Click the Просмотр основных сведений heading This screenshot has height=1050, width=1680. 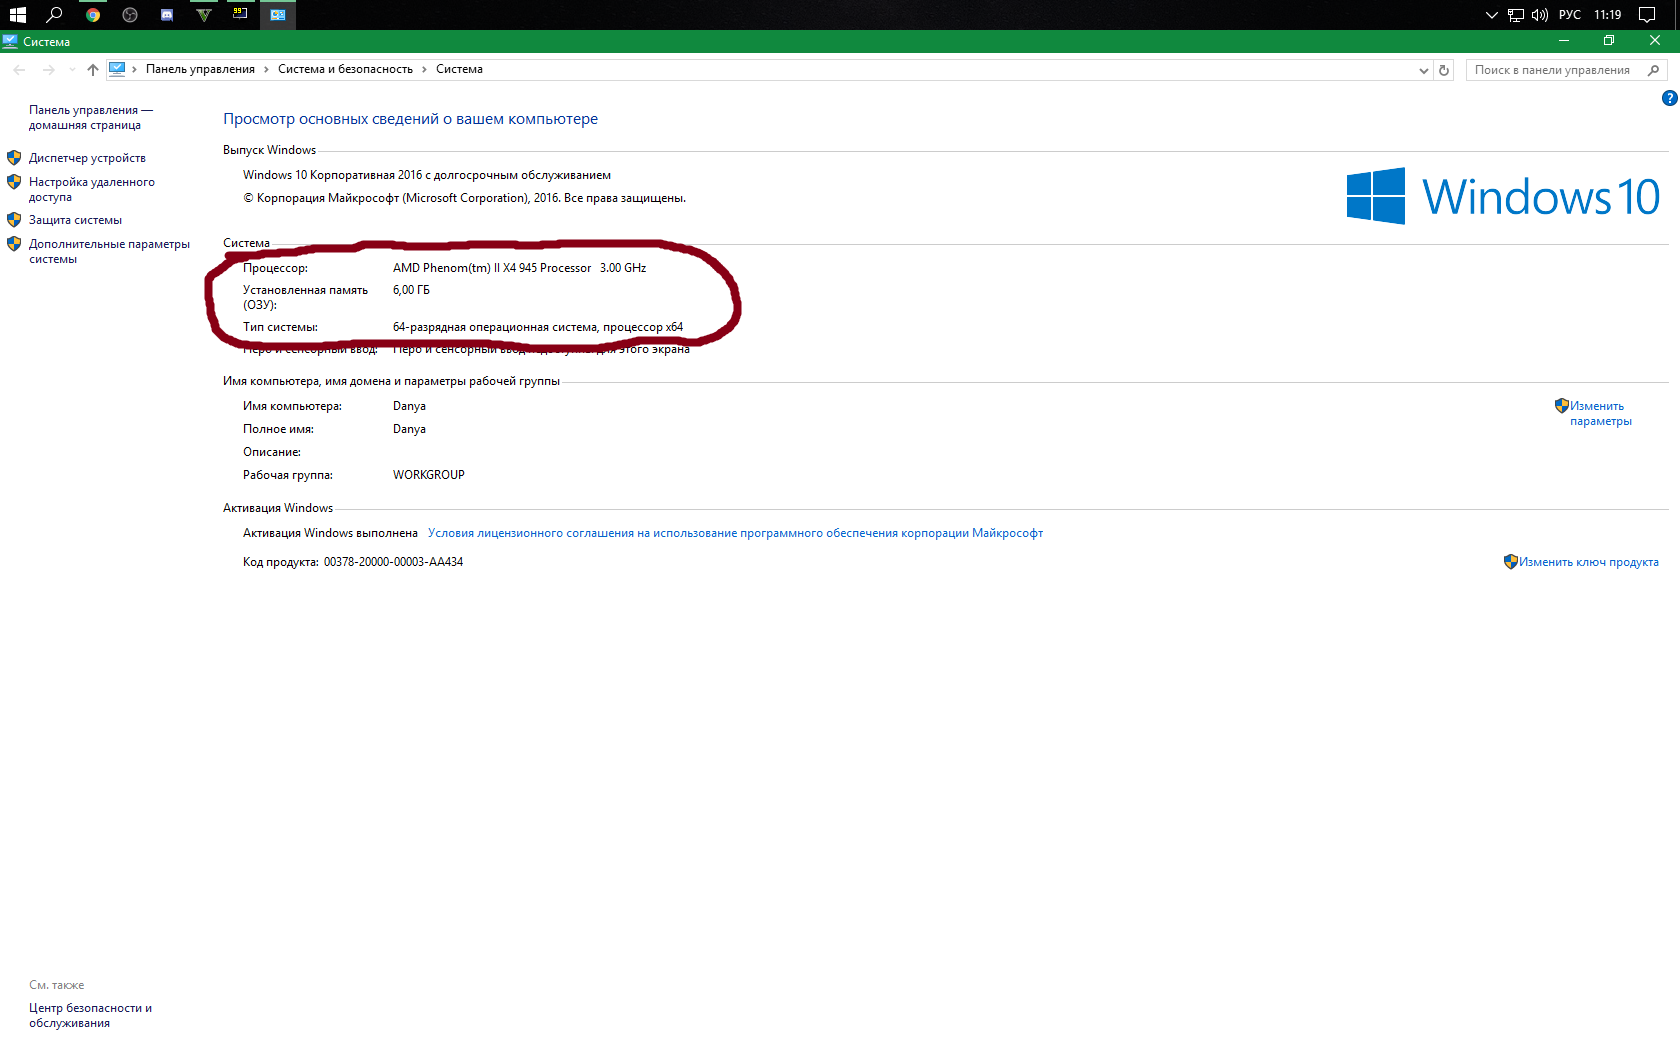[x=410, y=119]
